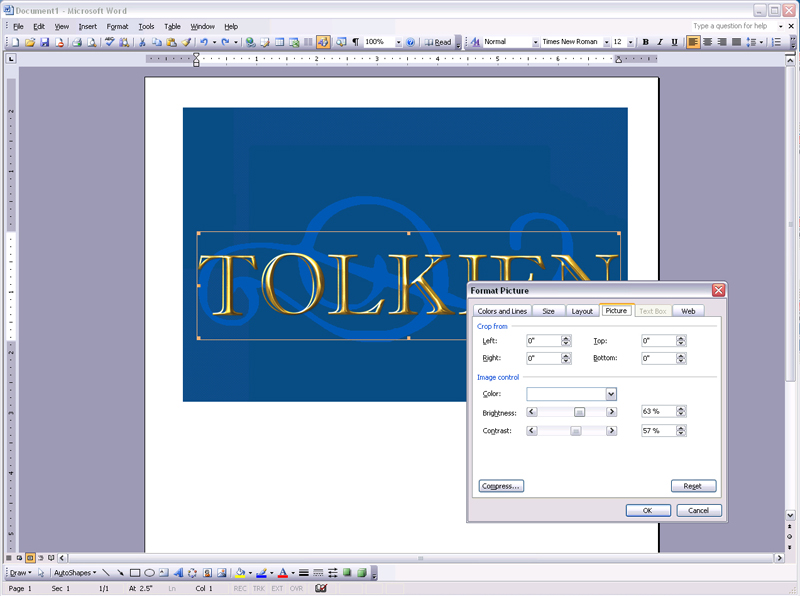Click the Reset button
The image size is (800, 596).
[693, 486]
